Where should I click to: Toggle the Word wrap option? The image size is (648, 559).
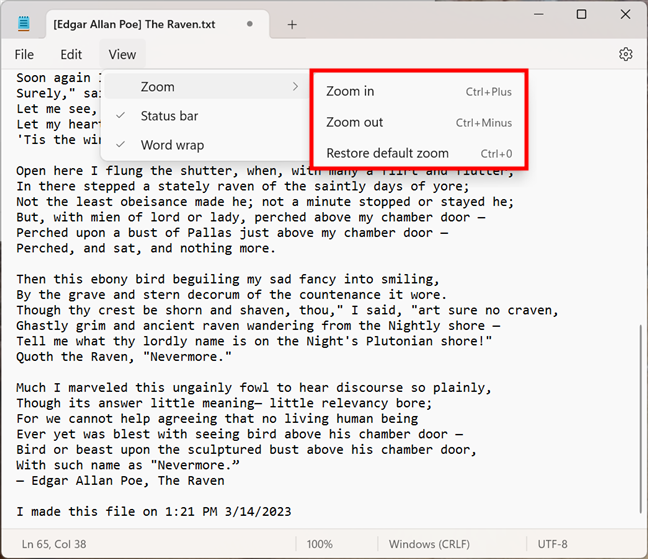[x=205, y=145]
